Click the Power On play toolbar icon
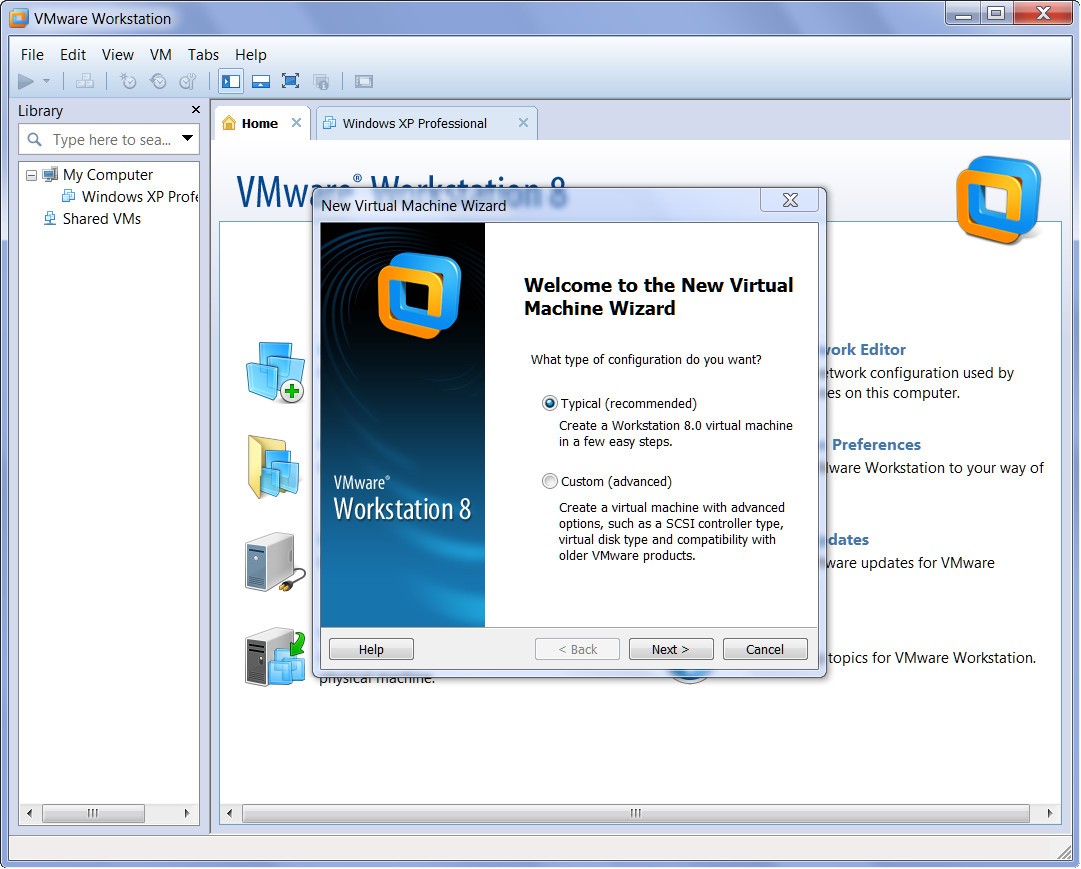The height and width of the screenshot is (869, 1081). click(x=26, y=81)
